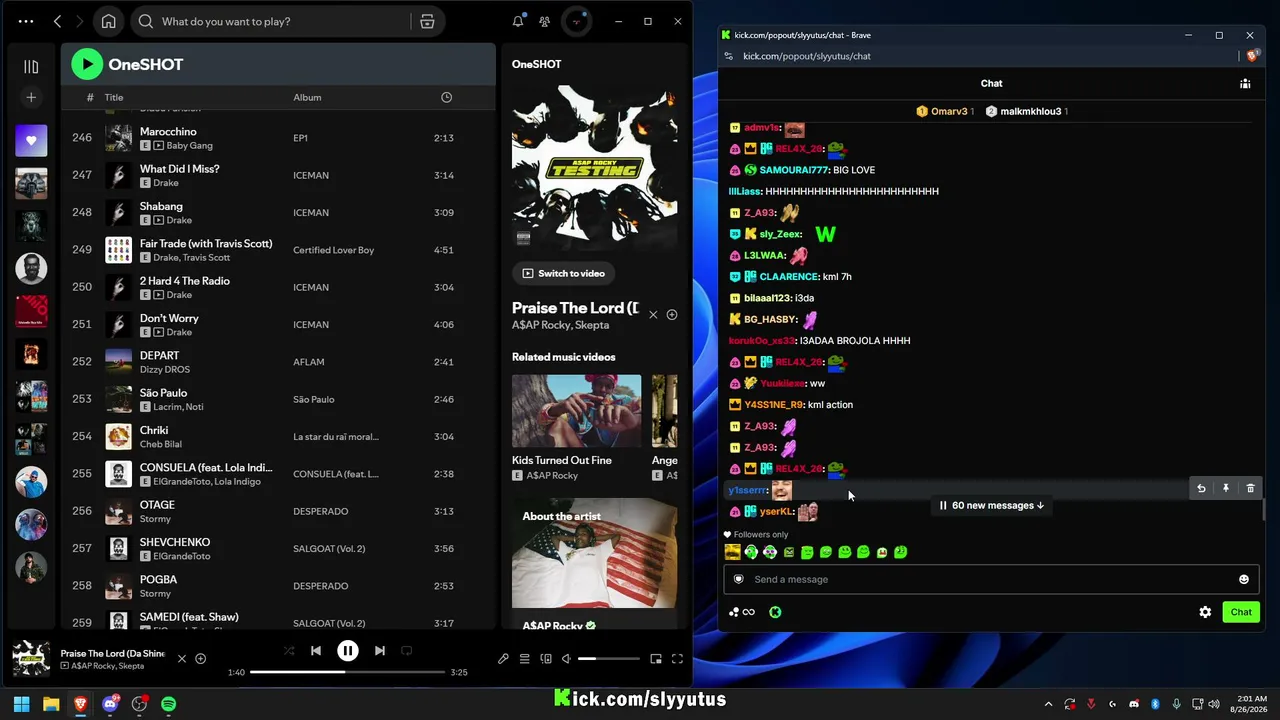Adjust the Spotify volume slider

tap(609, 659)
